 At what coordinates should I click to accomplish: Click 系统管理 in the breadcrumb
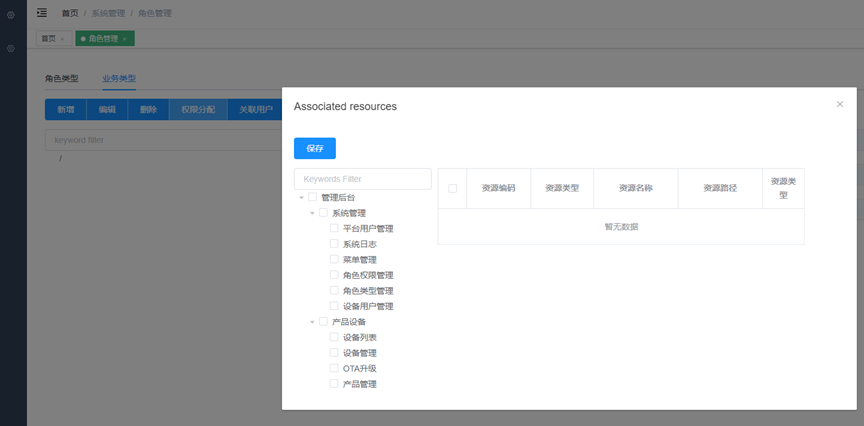point(108,13)
